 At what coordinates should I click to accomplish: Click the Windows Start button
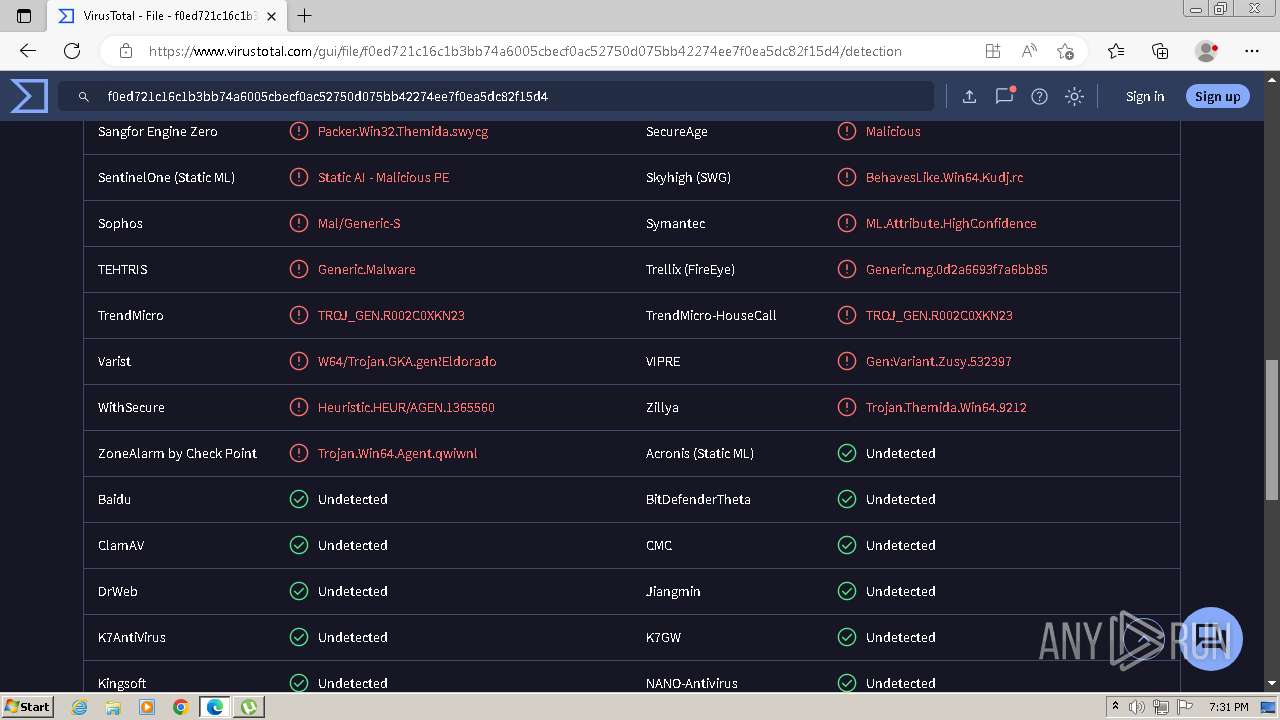point(27,706)
